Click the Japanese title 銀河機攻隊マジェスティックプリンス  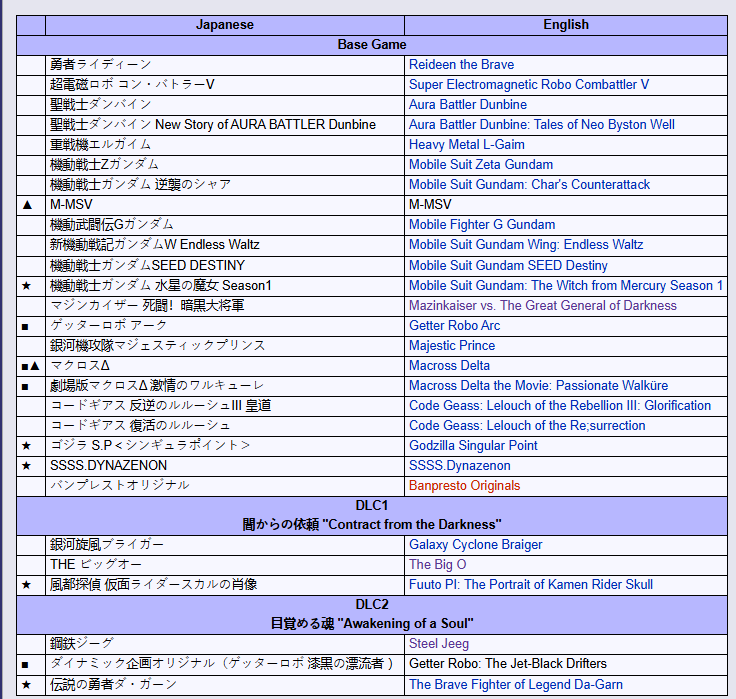pyautogui.click(x=158, y=346)
